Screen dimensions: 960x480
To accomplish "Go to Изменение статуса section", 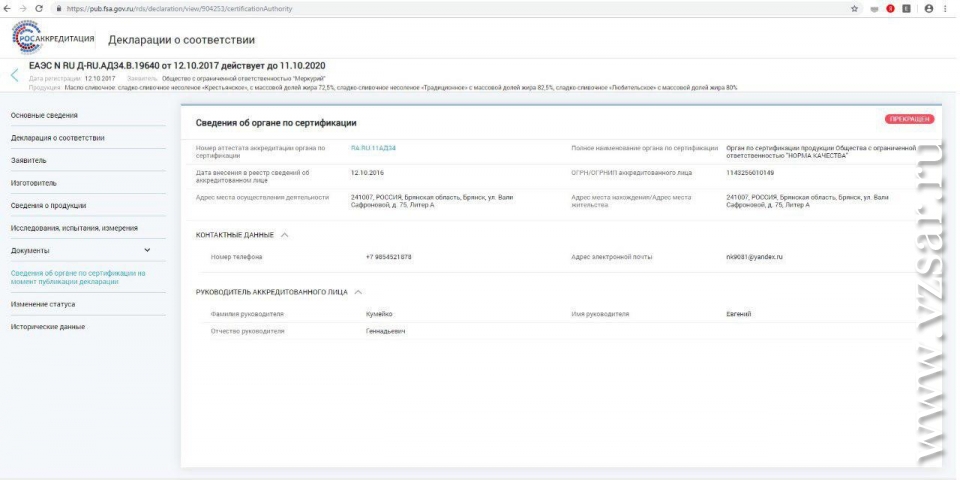I will click(43, 304).
